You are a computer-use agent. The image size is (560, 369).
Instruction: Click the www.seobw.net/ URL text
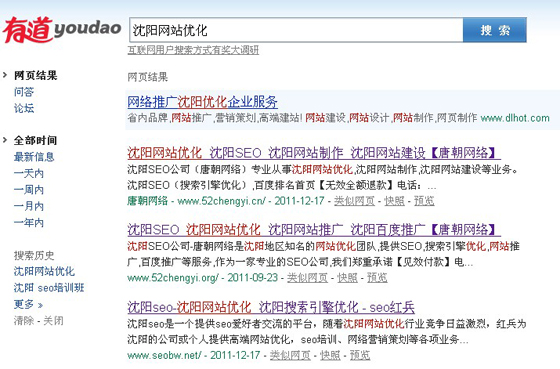tap(164, 355)
